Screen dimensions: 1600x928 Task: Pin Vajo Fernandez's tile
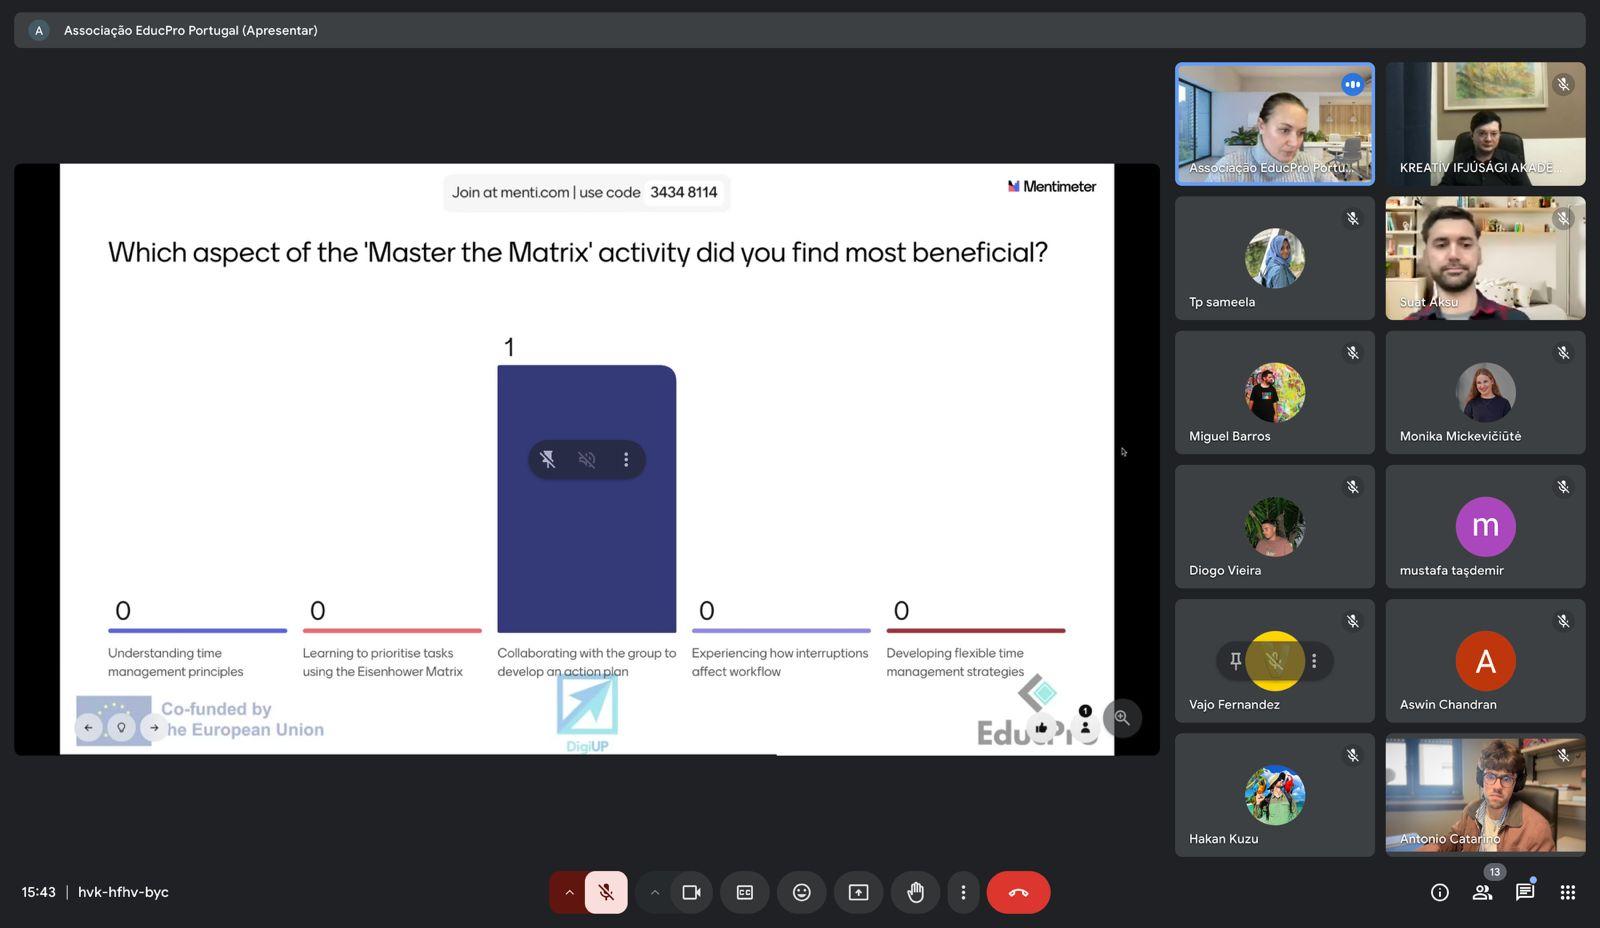(x=1236, y=661)
